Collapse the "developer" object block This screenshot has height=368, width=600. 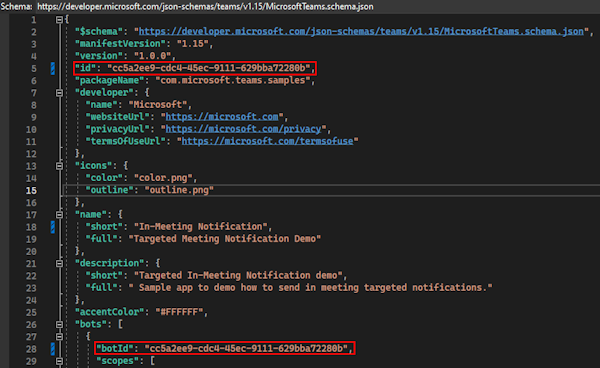(59, 93)
